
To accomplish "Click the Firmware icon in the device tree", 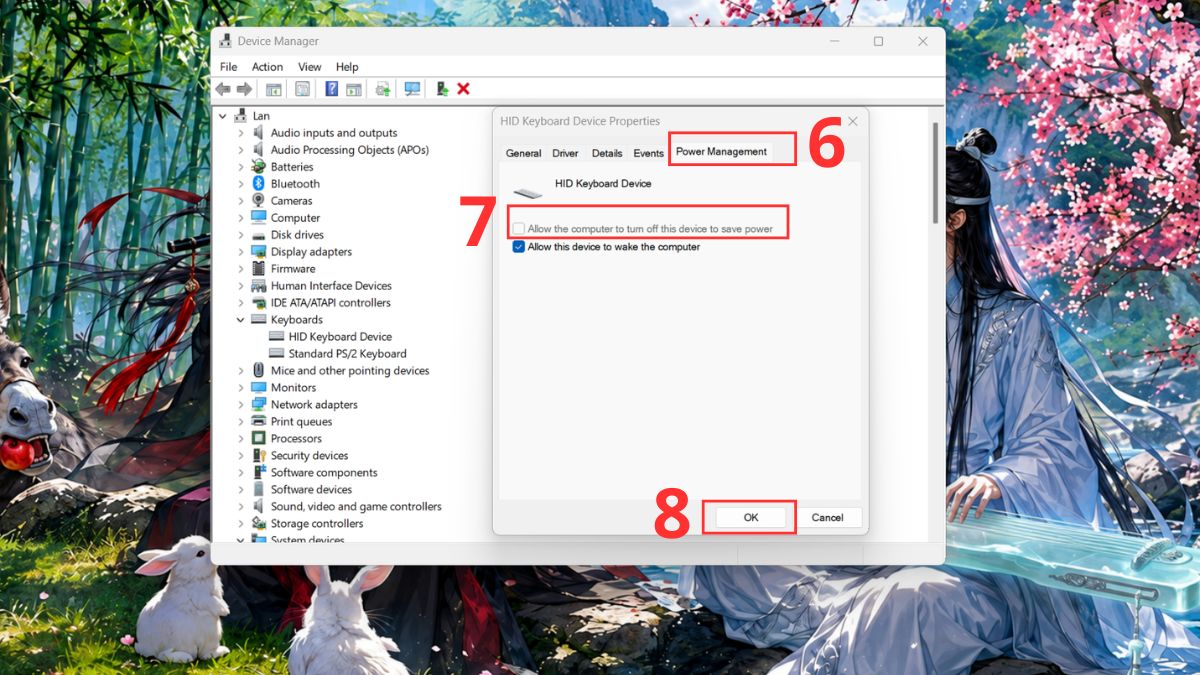I will pyautogui.click(x=259, y=269).
